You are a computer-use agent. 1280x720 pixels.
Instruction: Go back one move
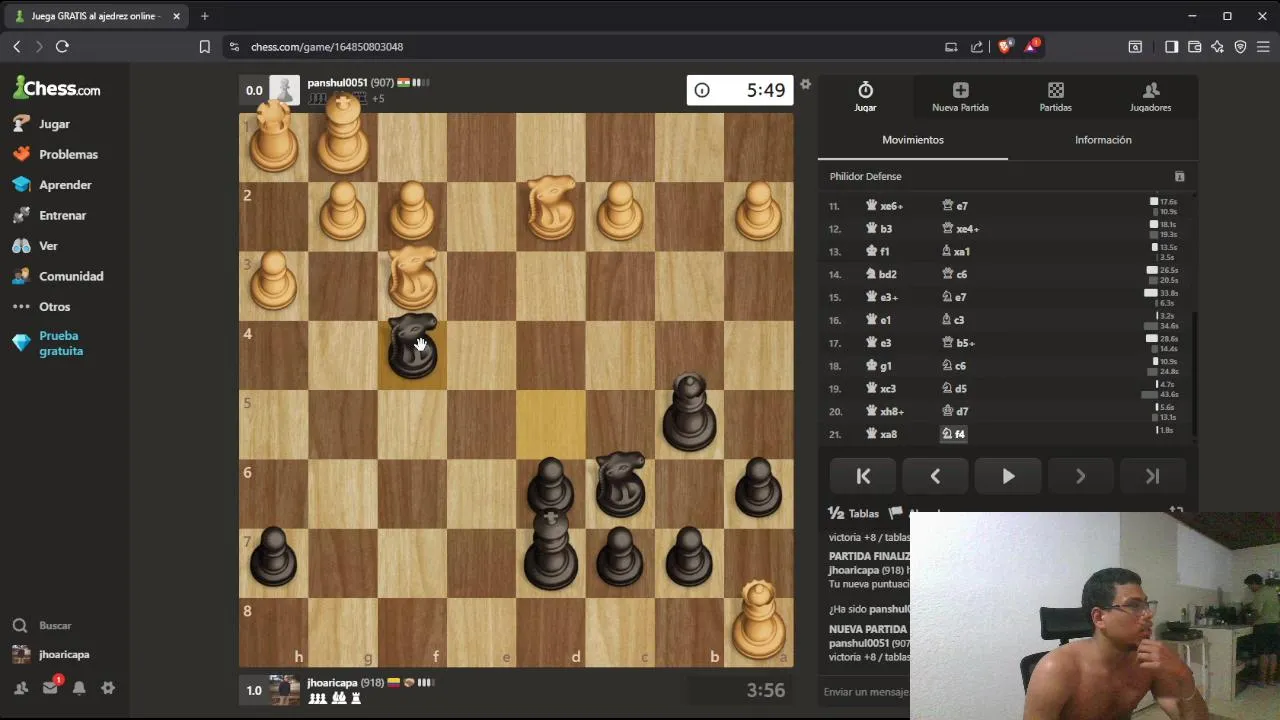pyautogui.click(x=935, y=477)
